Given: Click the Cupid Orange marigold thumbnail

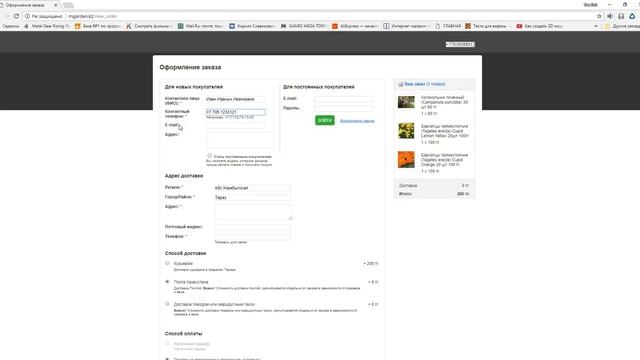Looking at the screenshot, I should point(406,160).
